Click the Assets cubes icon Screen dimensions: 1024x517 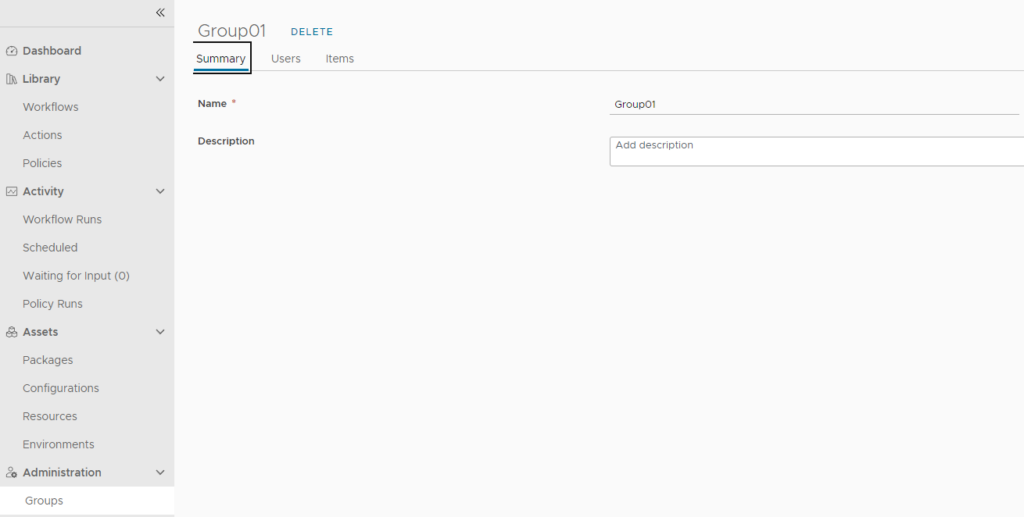11,332
